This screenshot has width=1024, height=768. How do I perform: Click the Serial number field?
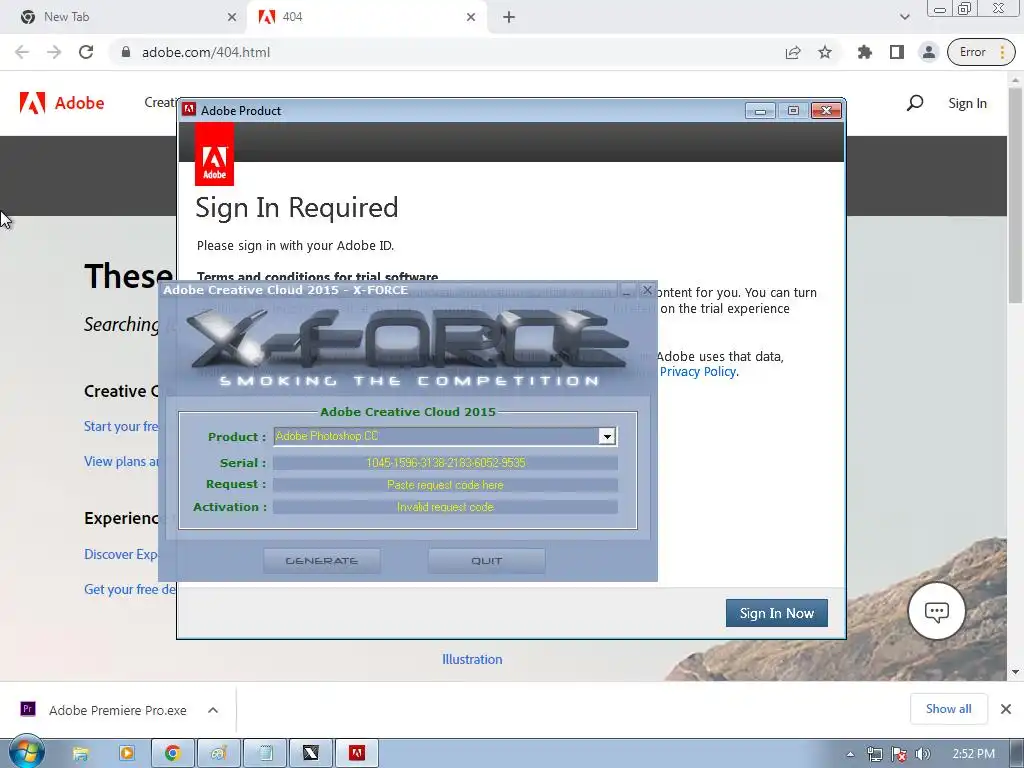click(x=445, y=463)
